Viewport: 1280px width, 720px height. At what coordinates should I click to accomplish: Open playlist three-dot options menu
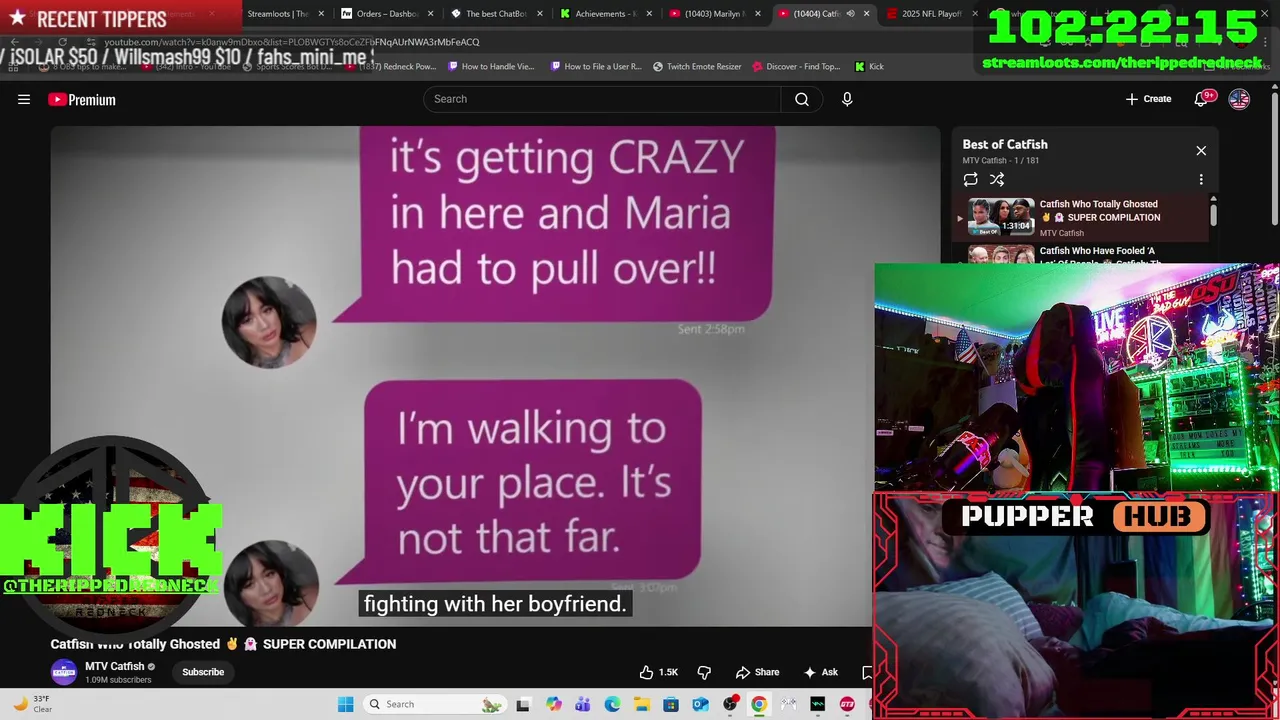[x=1201, y=179]
